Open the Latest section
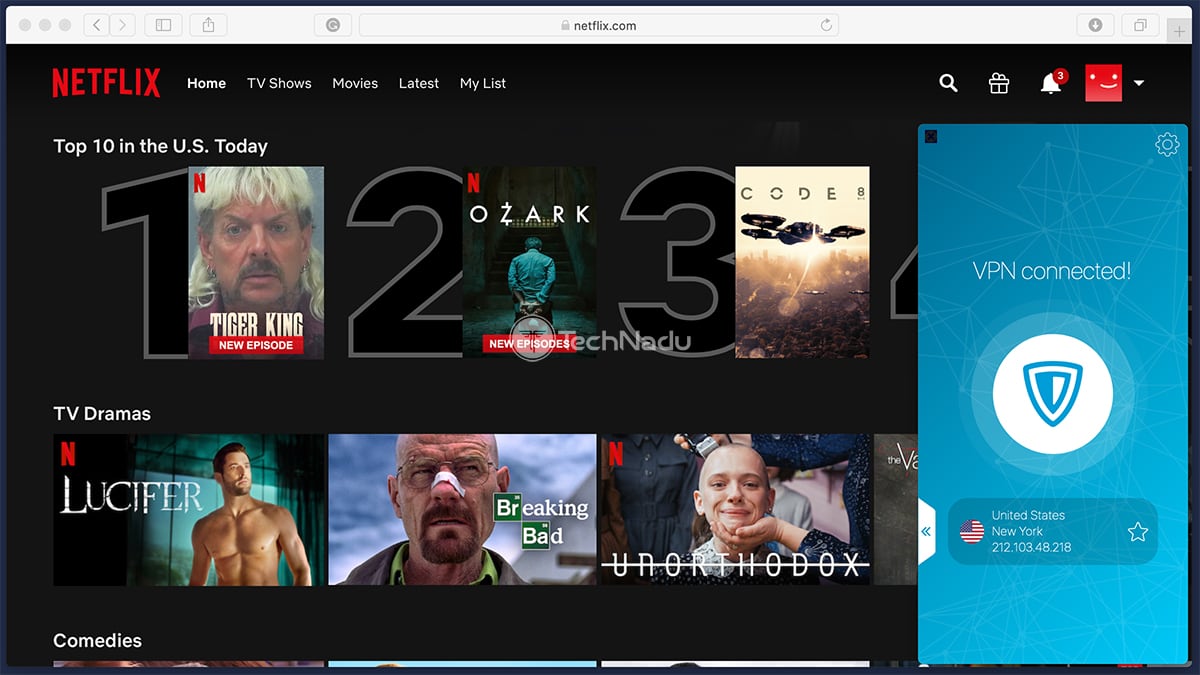This screenshot has width=1200, height=675. (418, 84)
